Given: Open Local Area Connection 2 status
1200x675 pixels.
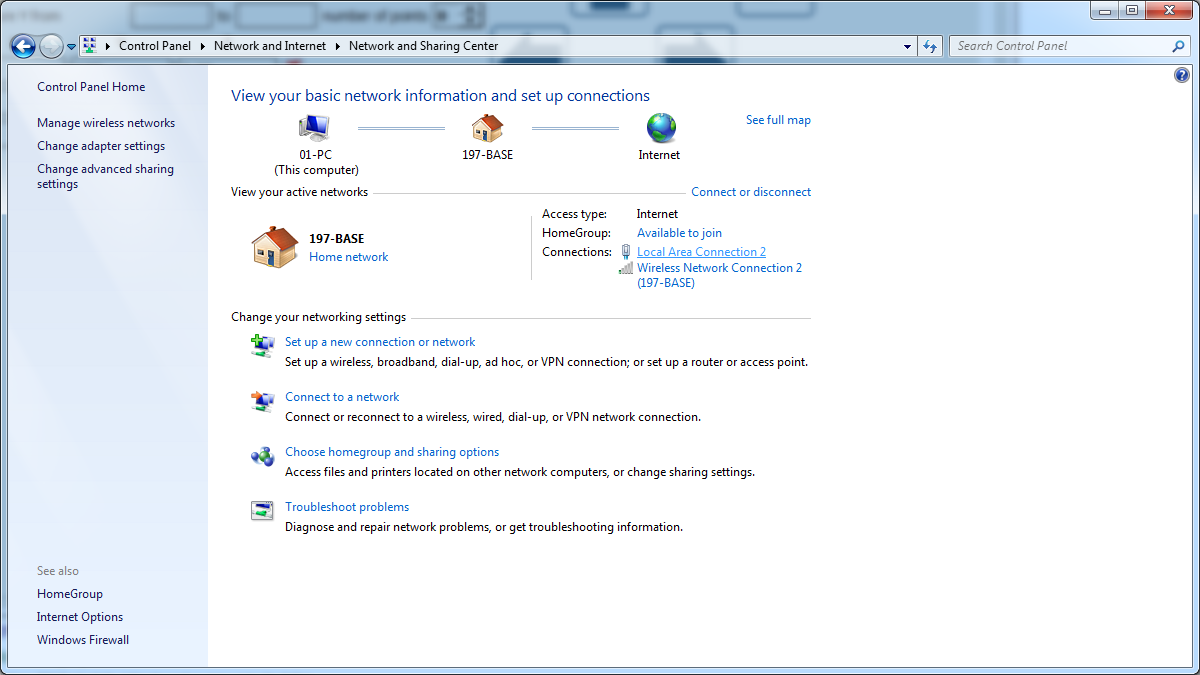Looking at the screenshot, I should (701, 252).
